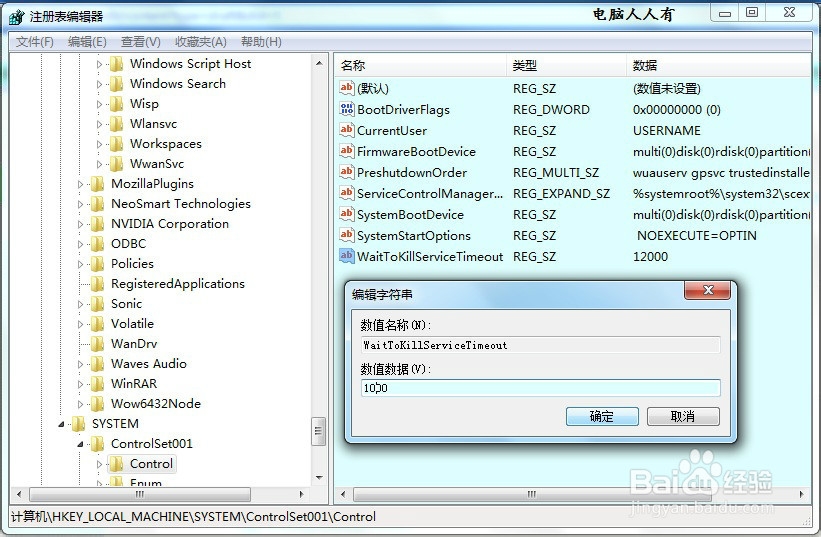Screen dimensions: 821x537
Task: Click the ControlSet001 folder icon
Action: [x=97, y=444]
